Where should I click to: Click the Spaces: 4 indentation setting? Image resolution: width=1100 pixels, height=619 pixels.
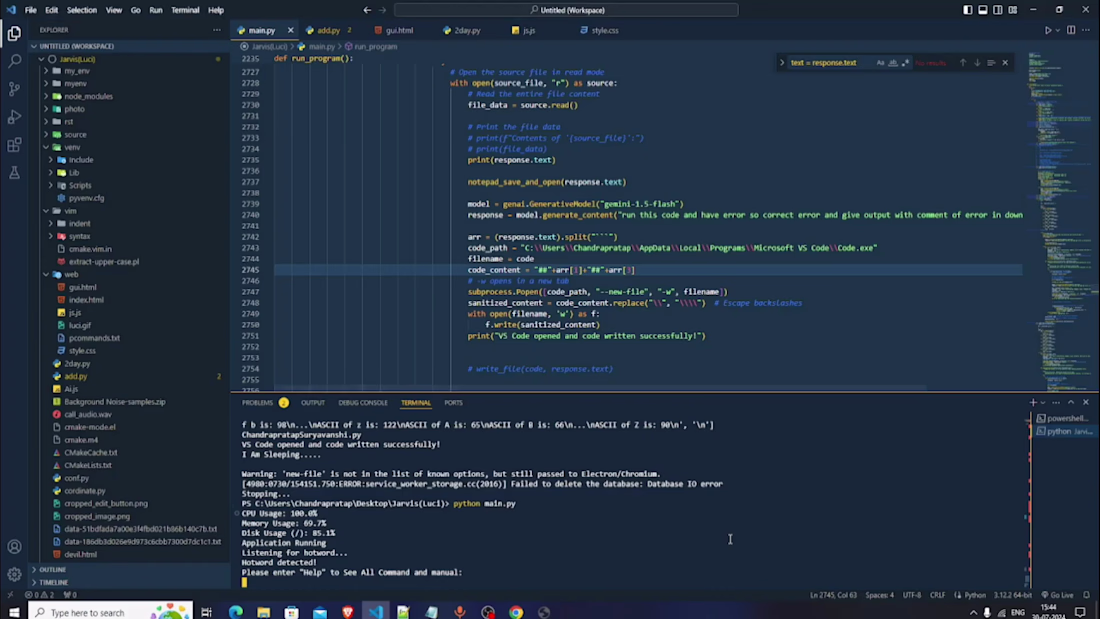(879, 595)
